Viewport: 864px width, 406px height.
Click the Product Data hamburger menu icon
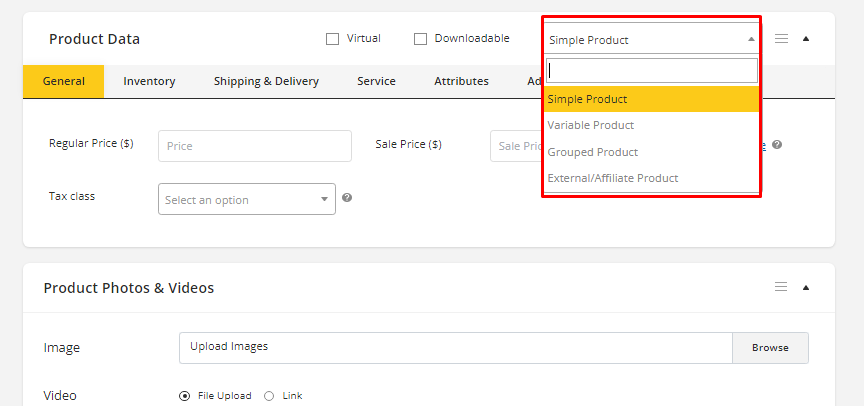(781, 39)
